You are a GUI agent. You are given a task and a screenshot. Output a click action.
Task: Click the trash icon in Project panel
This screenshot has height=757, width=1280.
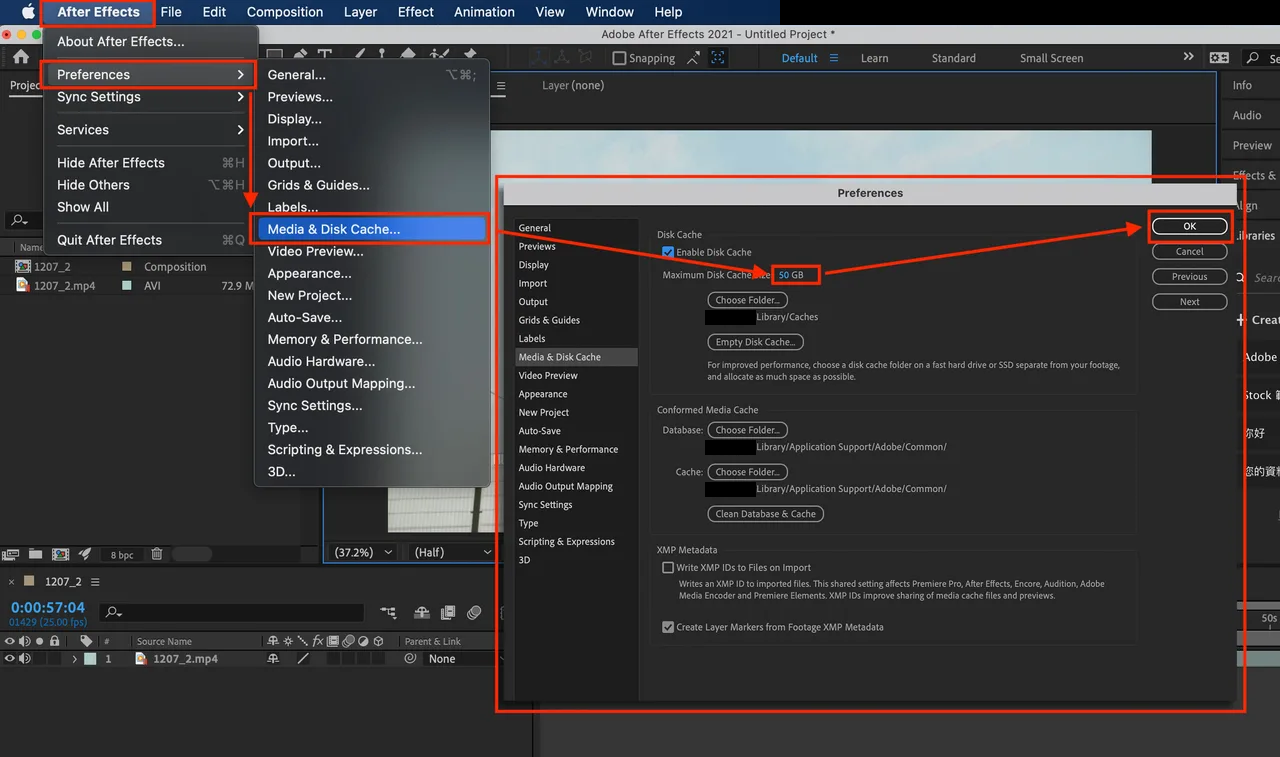pyautogui.click(x=157, y=554)
